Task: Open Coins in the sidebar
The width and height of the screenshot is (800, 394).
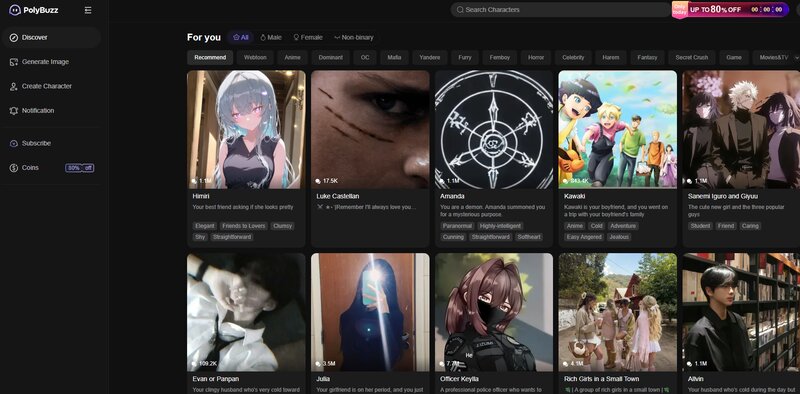Action: (x=51, y=168)
